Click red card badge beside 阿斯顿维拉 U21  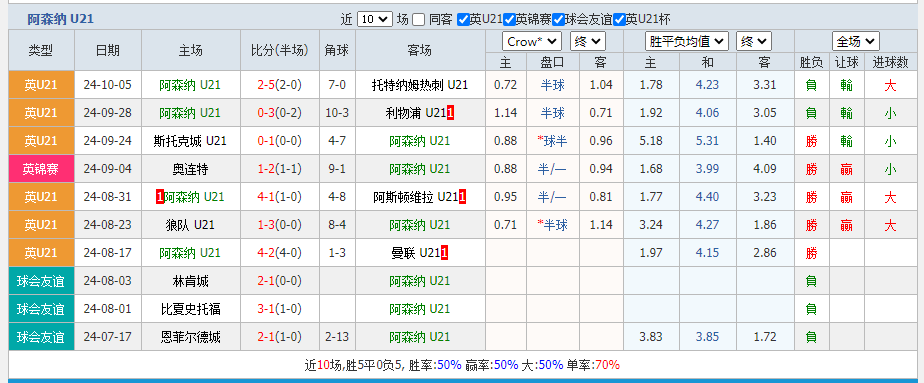(463, 197)
